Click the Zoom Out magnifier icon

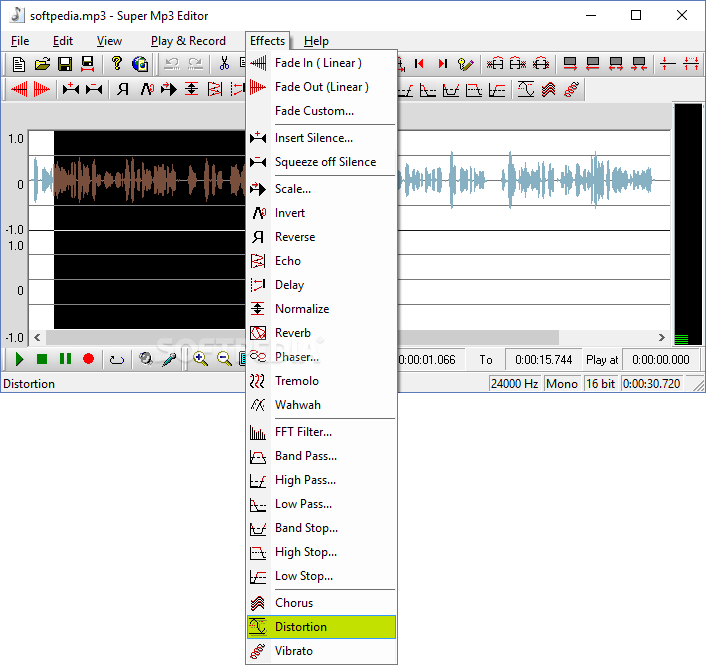(224, 359)
